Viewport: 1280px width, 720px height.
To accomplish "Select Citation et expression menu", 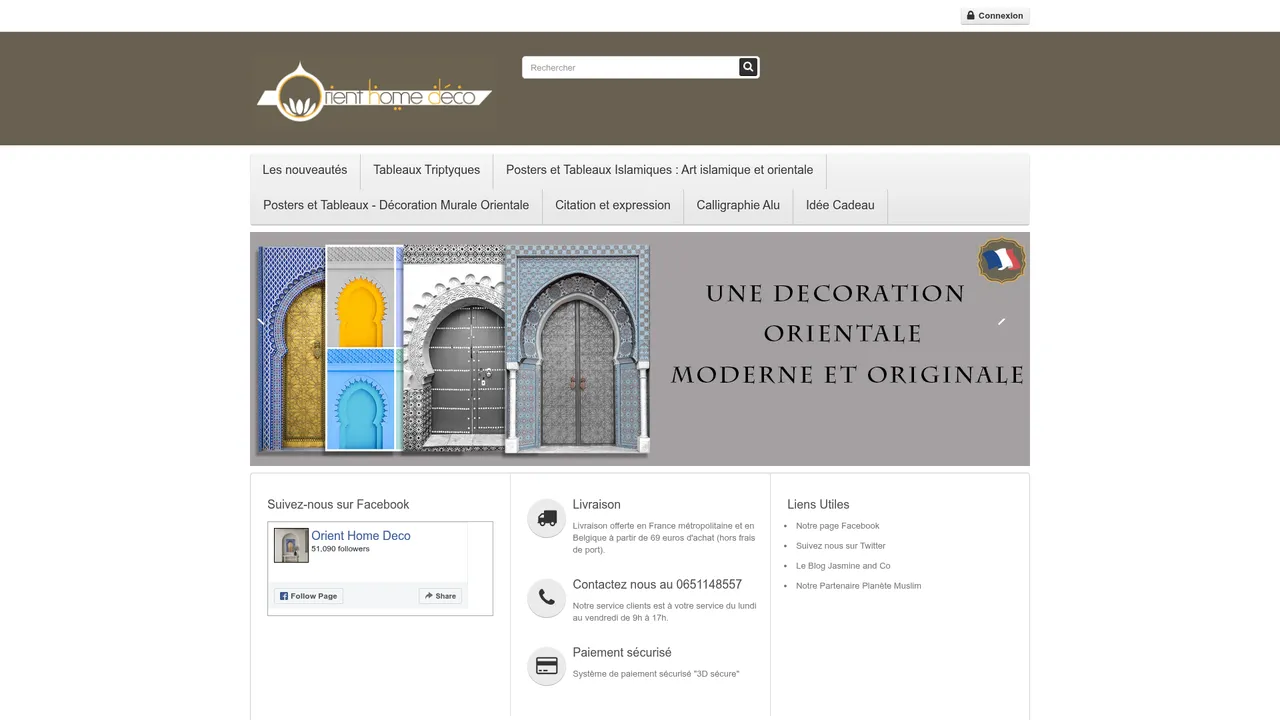I will [x=613, y=205].
